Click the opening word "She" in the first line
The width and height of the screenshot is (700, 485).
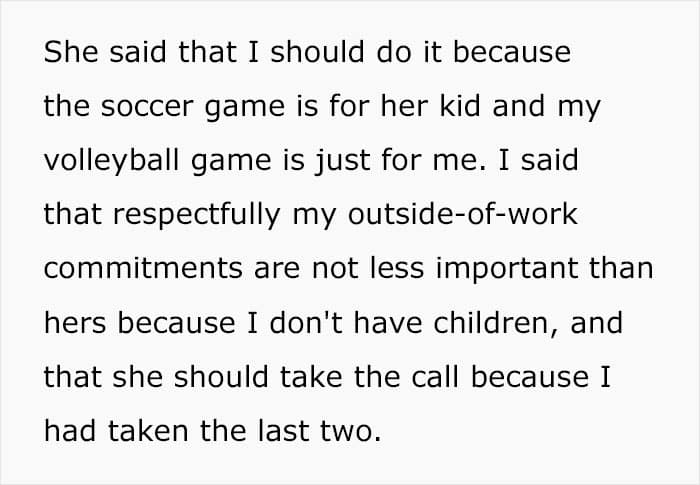[x=71, y=52]
